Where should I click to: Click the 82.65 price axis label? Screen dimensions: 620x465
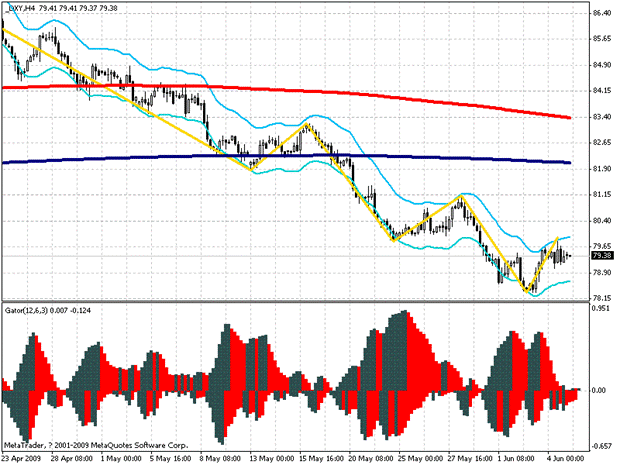pos(602,142)
